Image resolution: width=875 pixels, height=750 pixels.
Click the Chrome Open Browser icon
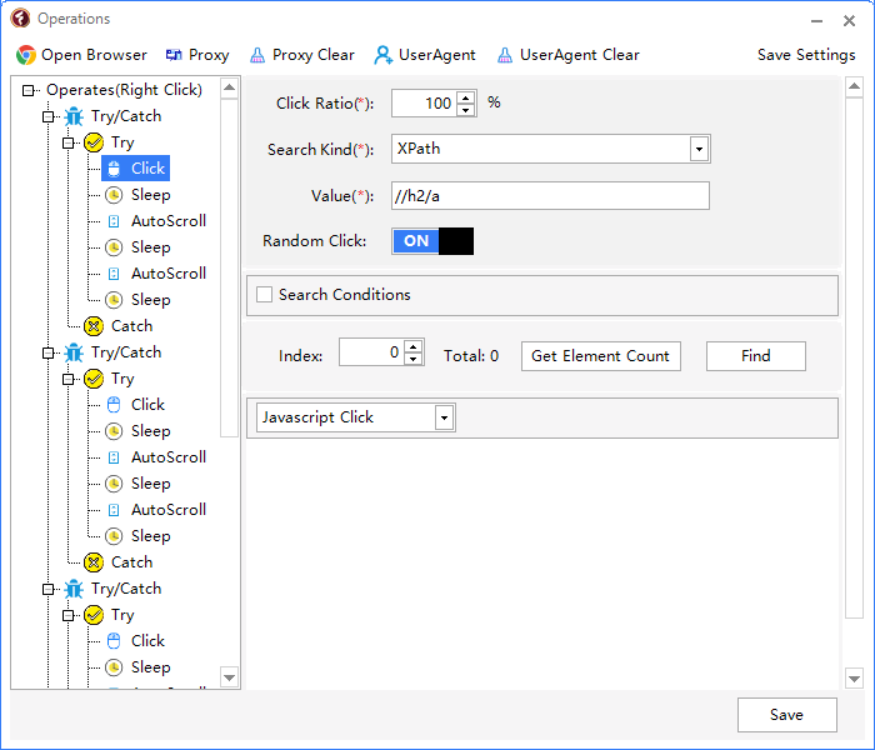[x=26, y=55]
